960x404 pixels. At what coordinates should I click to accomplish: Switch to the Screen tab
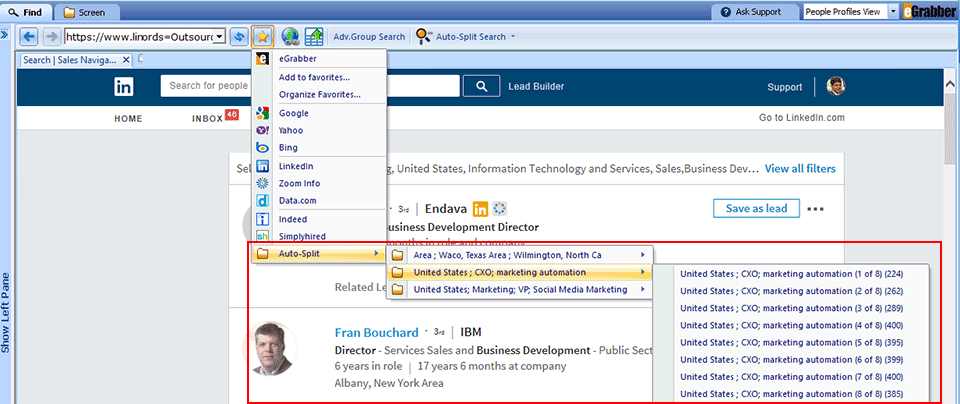tap(85, 12)
